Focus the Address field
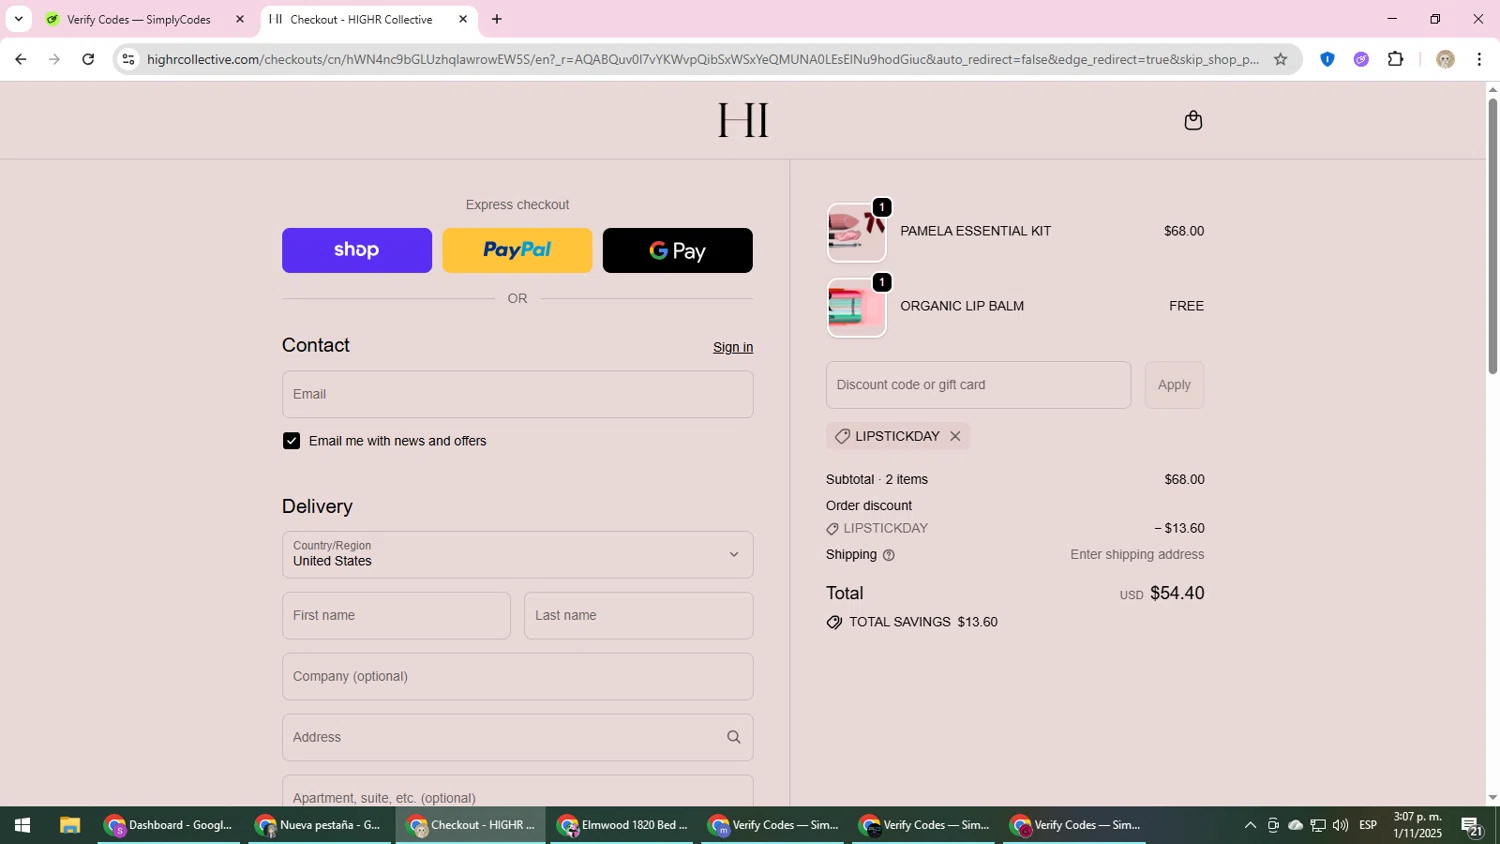Viewport: 1500px width, 844px height. [517, 738]
